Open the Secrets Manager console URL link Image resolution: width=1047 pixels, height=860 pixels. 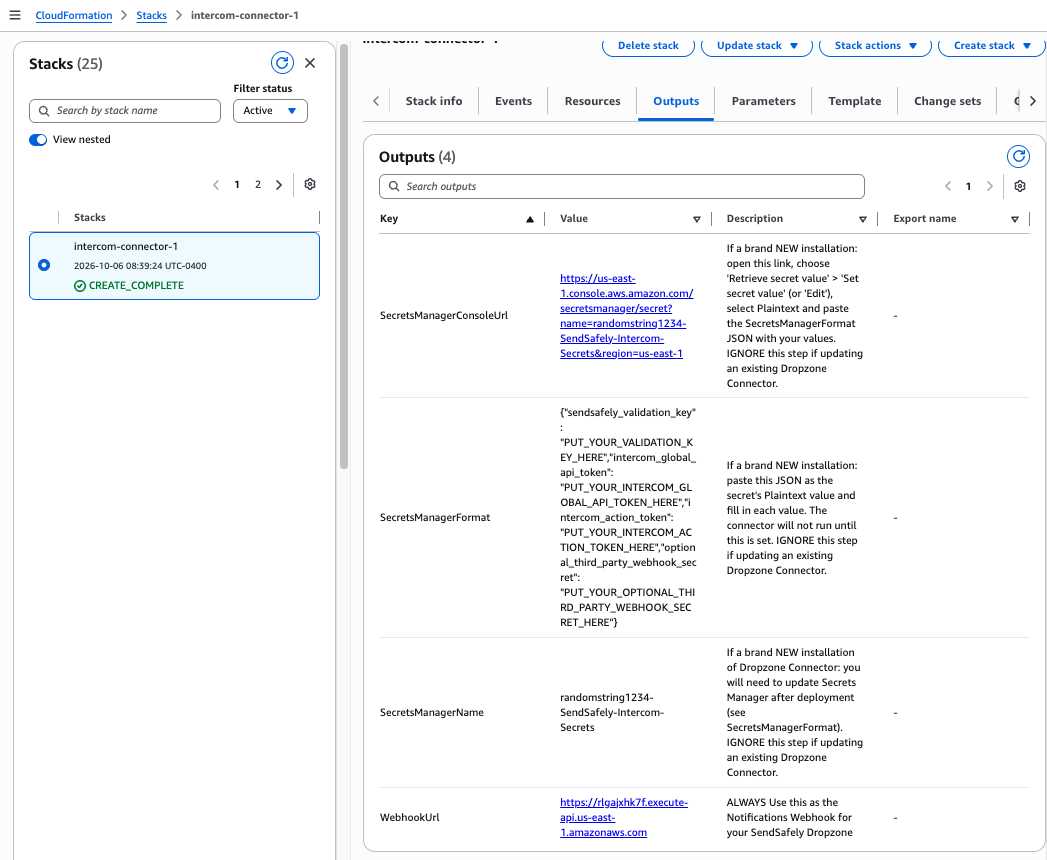(626, 316)
